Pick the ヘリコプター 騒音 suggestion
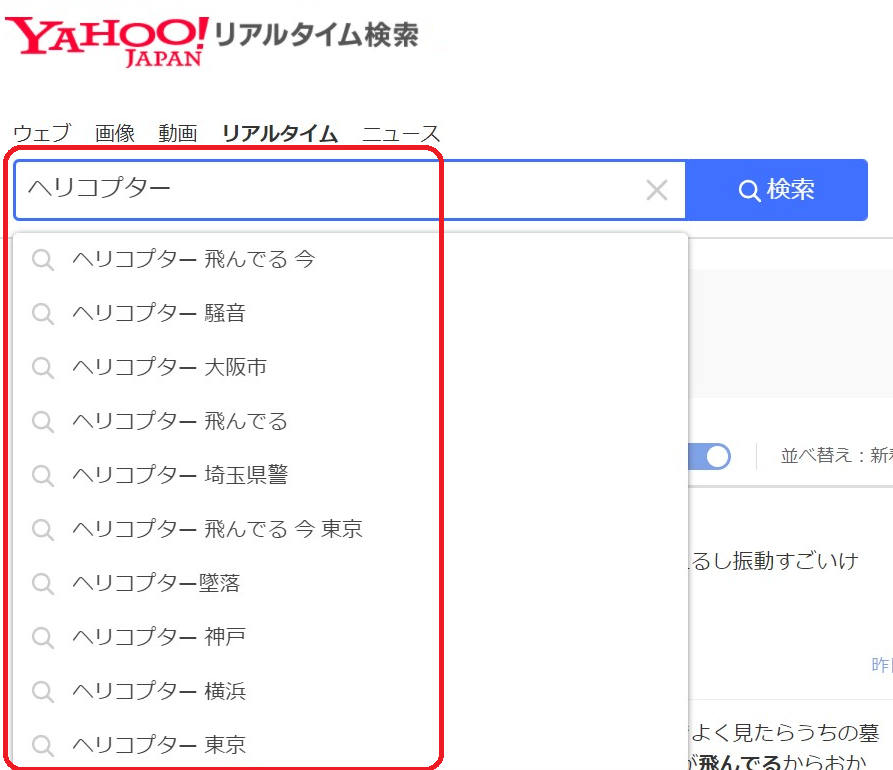Screen dimensions: 893x770 [350, 313]
